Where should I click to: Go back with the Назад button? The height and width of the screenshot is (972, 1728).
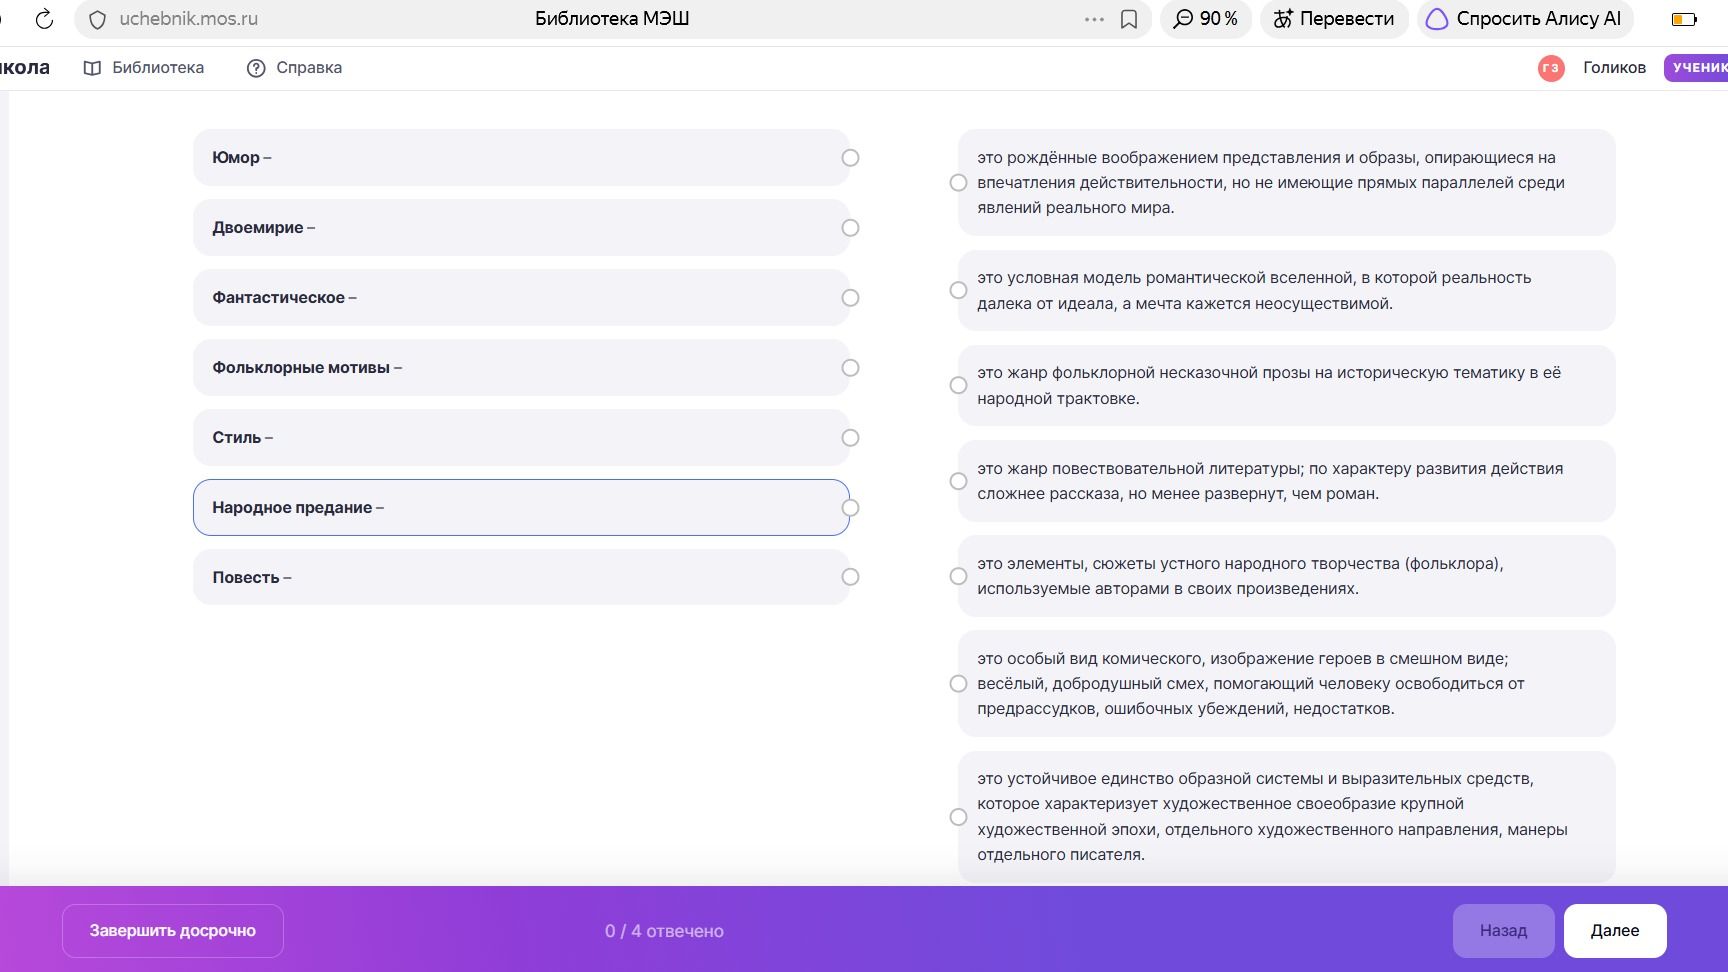coord(1503,931)
